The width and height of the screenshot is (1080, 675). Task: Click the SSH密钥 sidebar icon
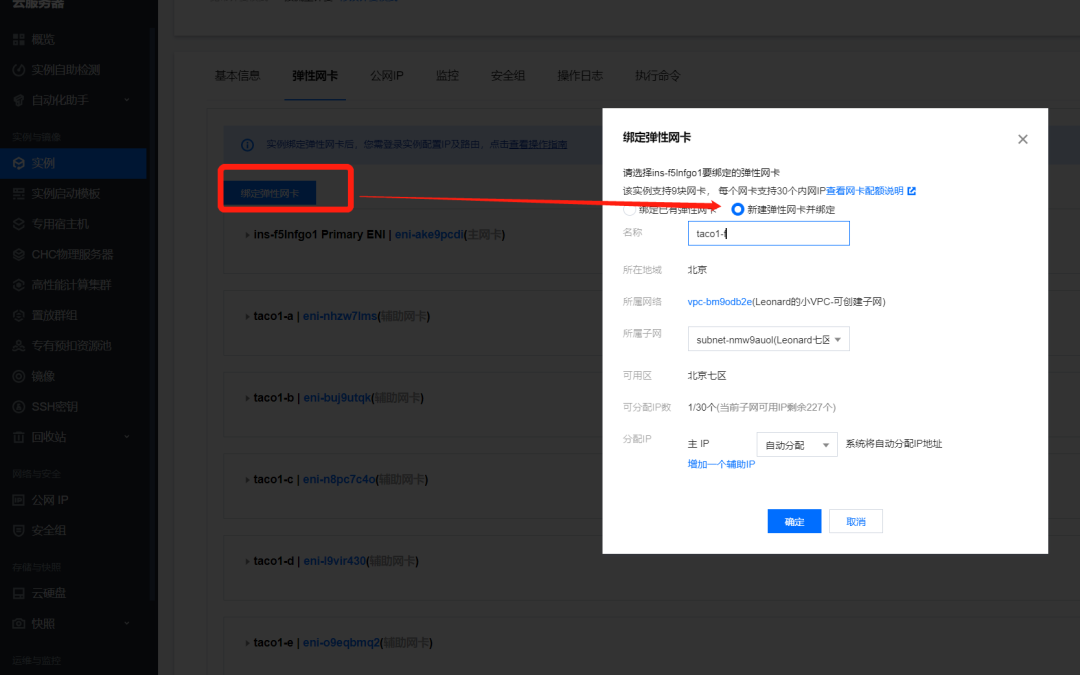(19, 406)
